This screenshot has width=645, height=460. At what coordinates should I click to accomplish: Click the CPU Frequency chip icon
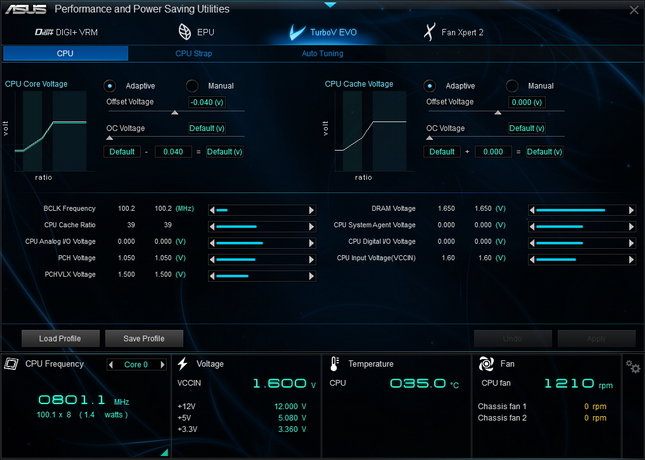[11, 364]
